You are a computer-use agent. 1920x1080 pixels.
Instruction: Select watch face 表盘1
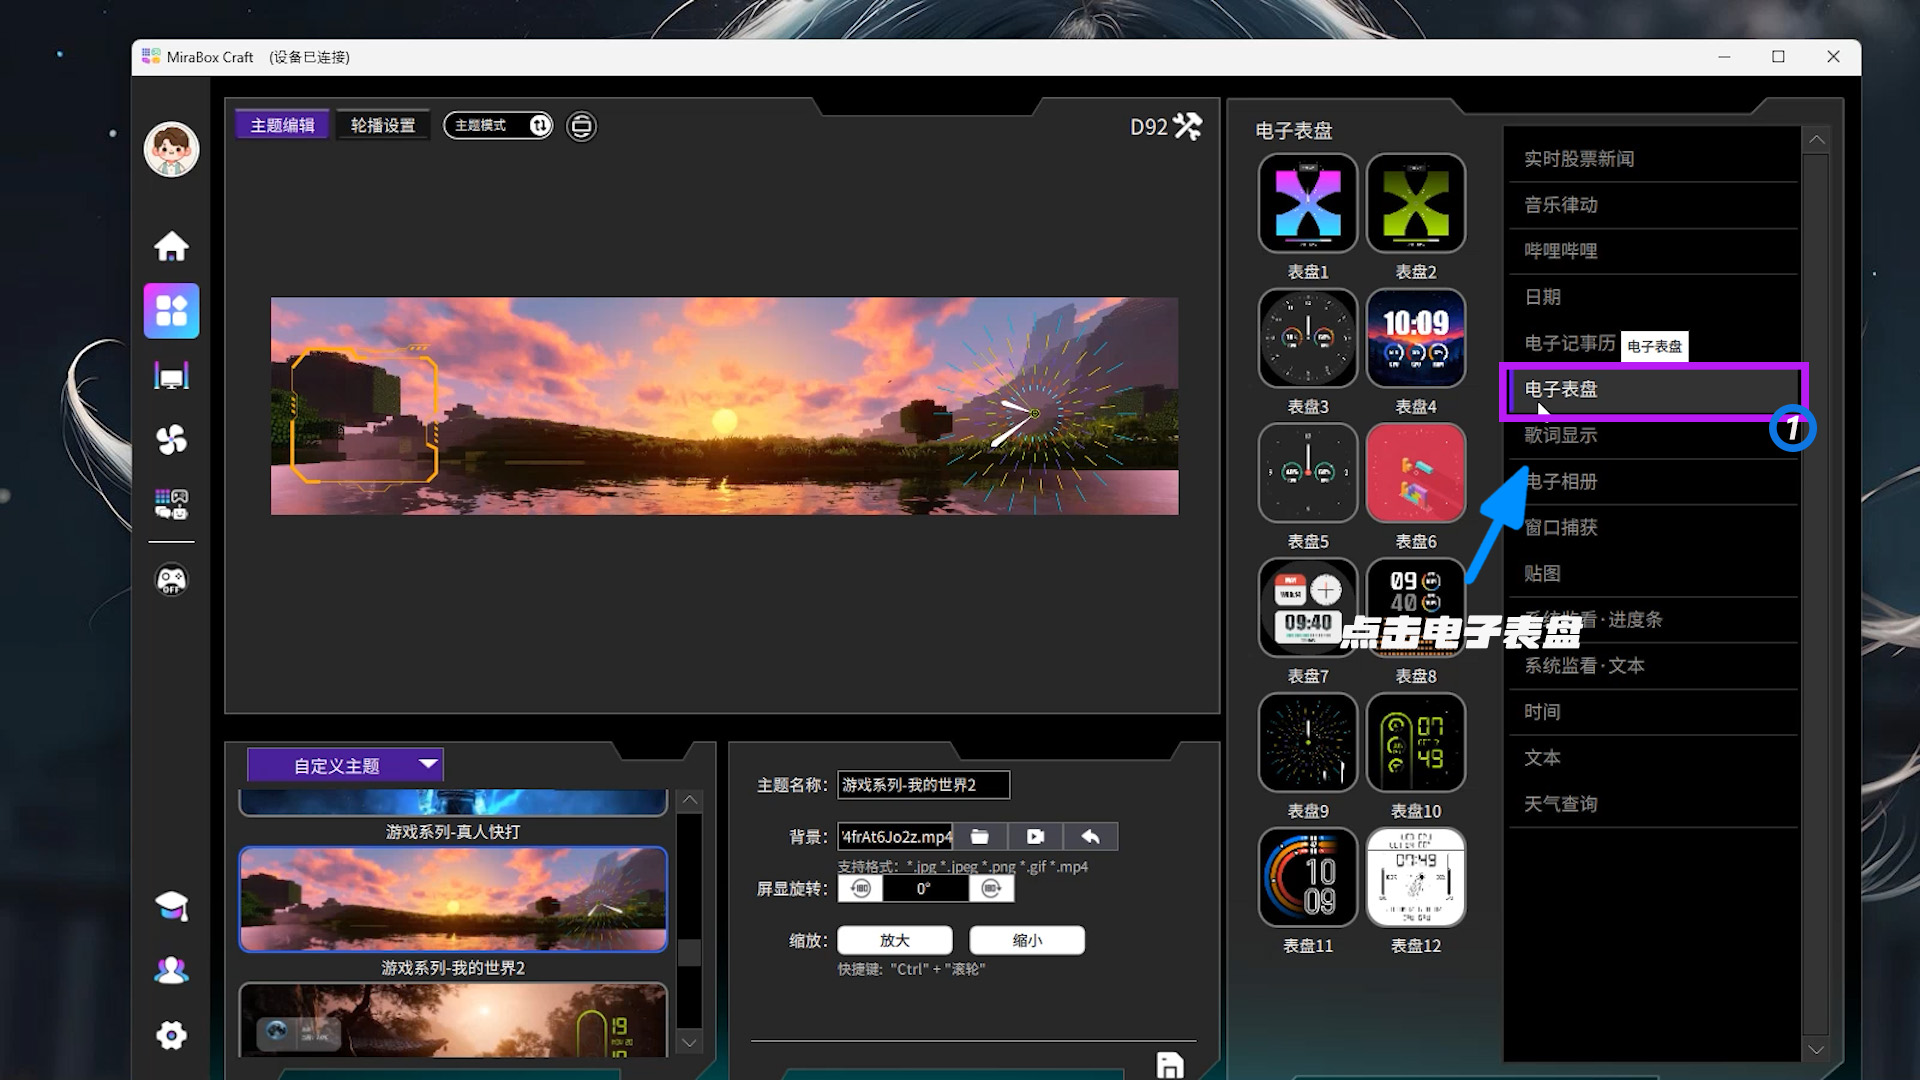(1308, 203)
